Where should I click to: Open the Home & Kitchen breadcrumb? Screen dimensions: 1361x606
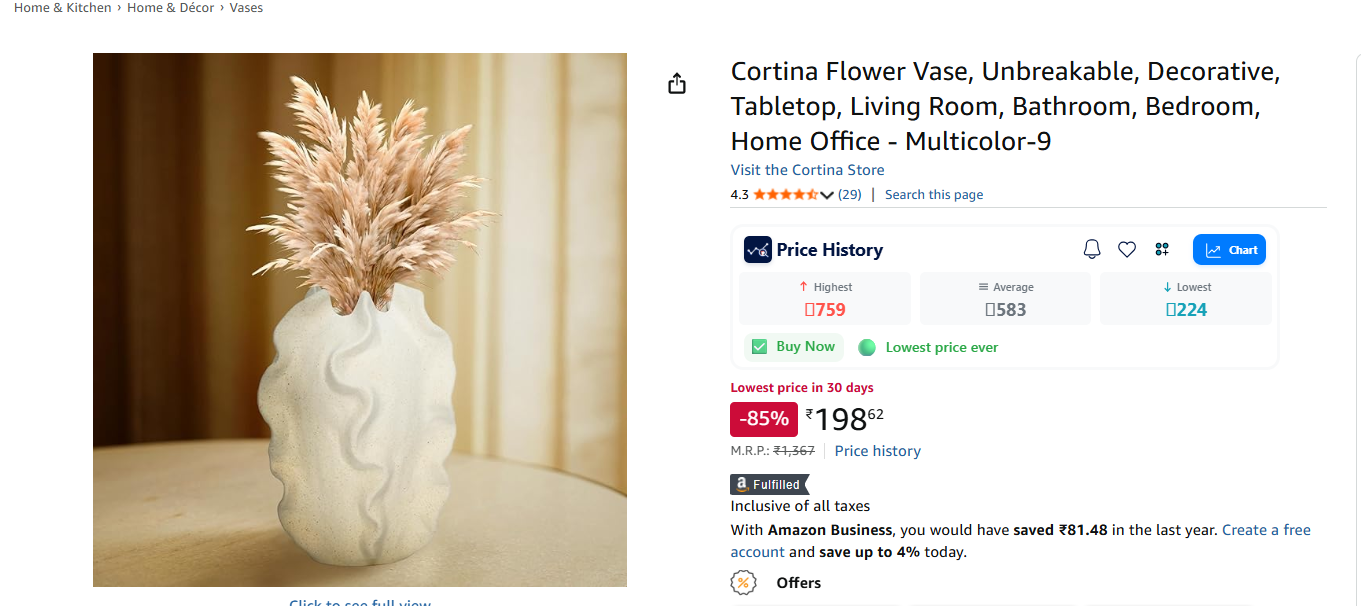pyautogui.click(x=62, y=8)
